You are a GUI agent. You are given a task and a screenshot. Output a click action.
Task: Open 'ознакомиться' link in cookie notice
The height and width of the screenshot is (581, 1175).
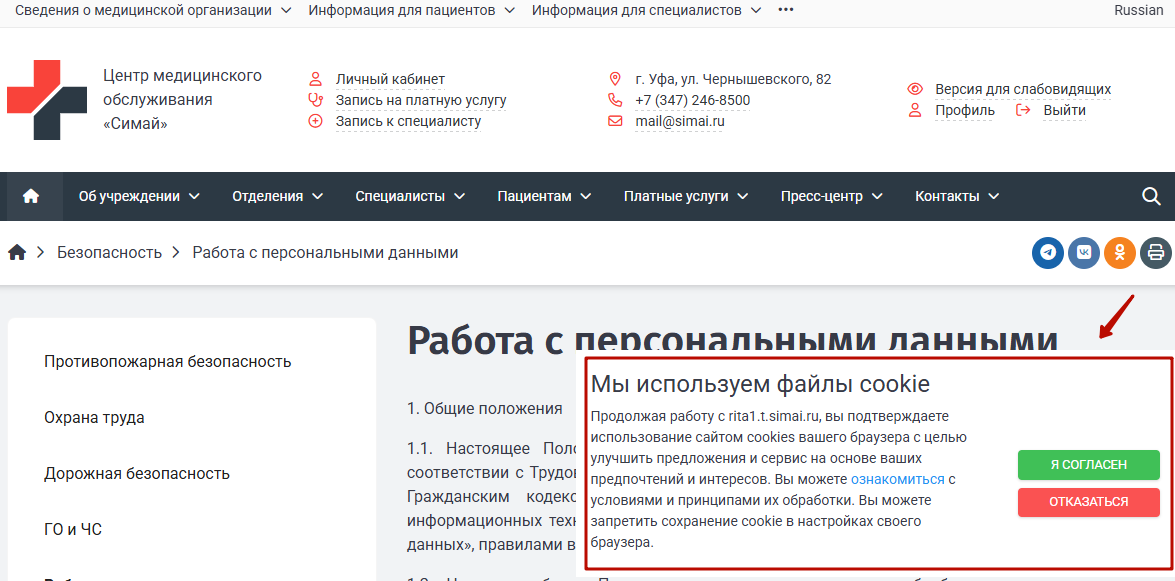(x=897, y=479)
